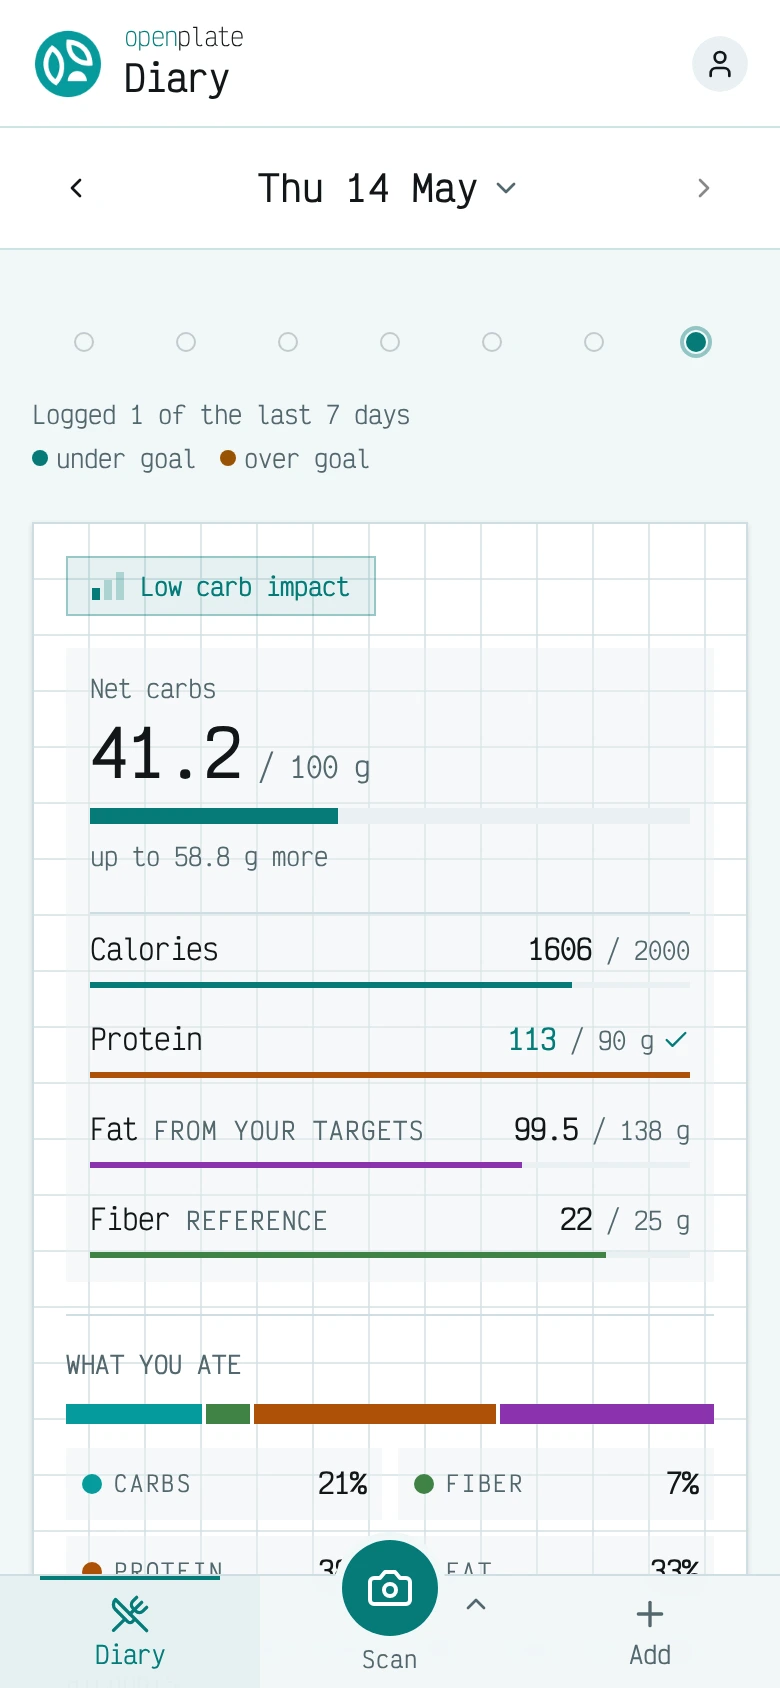Image resolution: width=780 pixels, height=1688 pixels.
Task: Expand the chevron beside the Scan button
Action: (x=476, y=1604)
